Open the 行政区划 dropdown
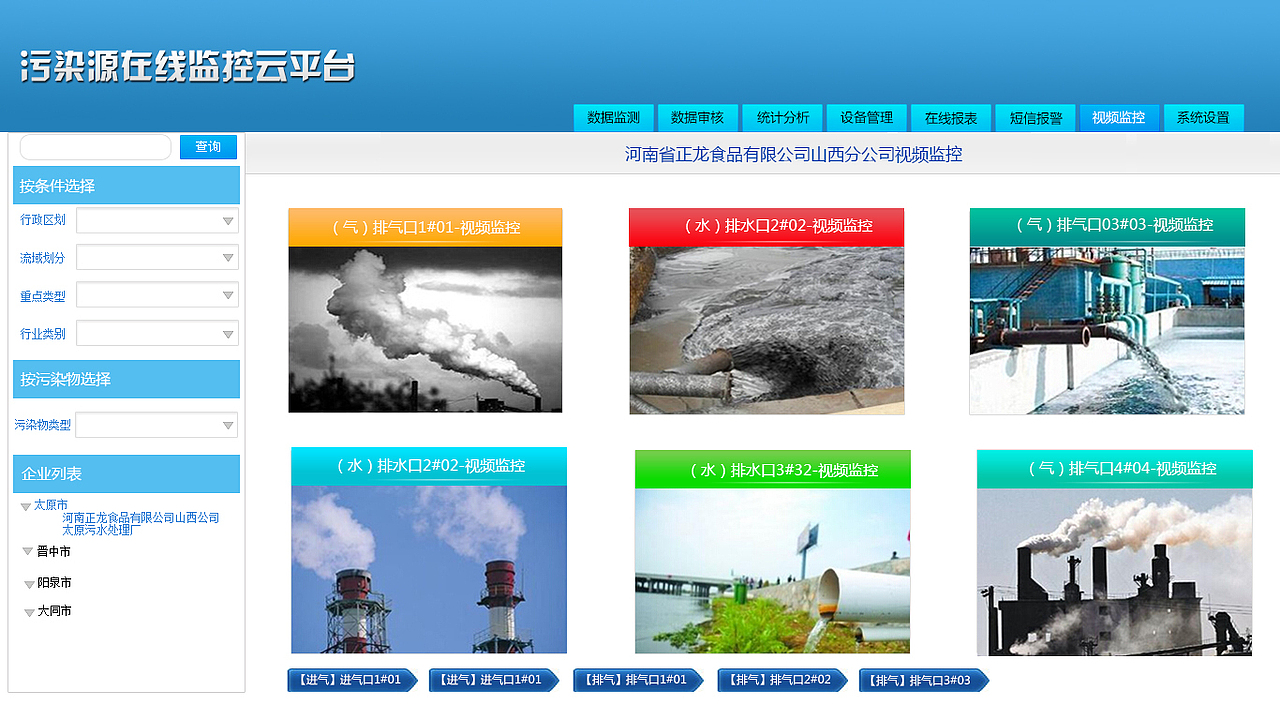This screenshot has height=720, width=1280. click(x=157, y=220)
